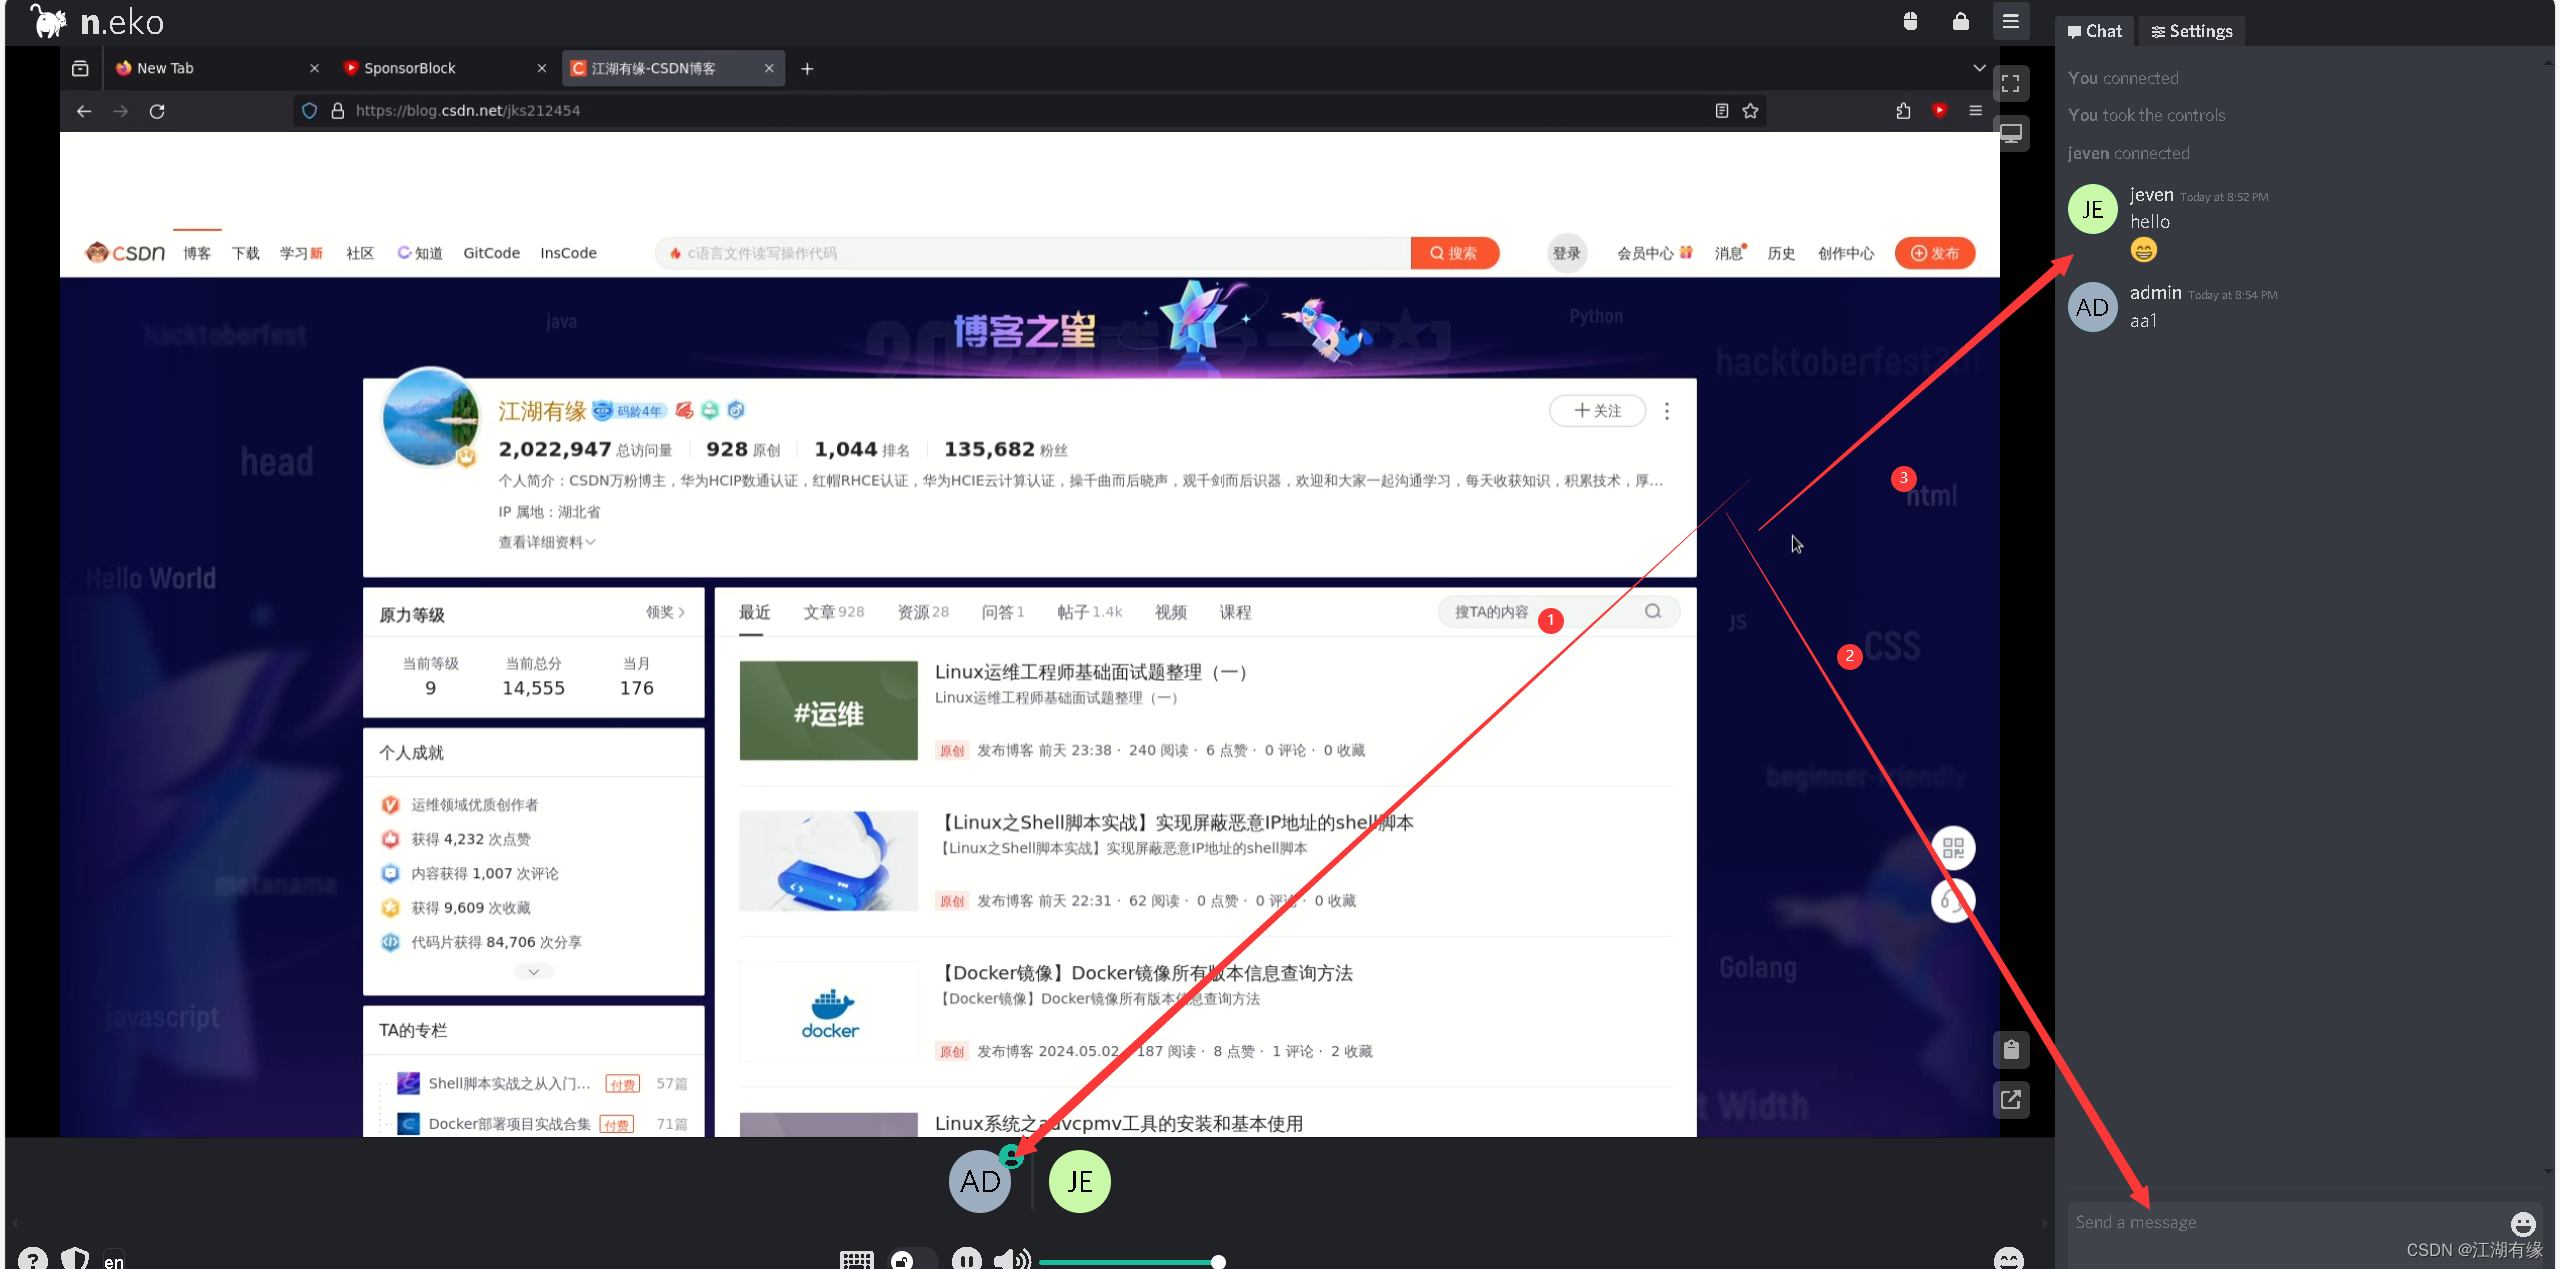
Task: Open screen resolution settings via monitor icon
Action: coord(2013,133)
